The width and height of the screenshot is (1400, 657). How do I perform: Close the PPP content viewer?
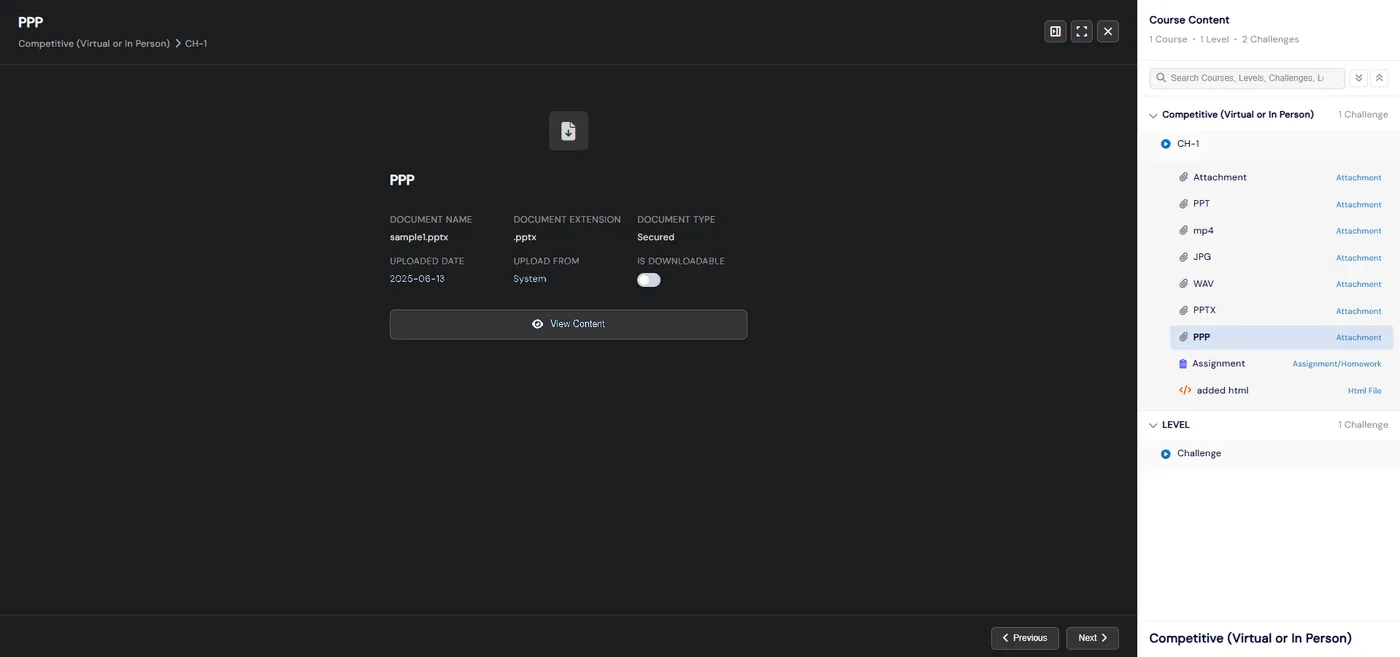[1108, 32]
